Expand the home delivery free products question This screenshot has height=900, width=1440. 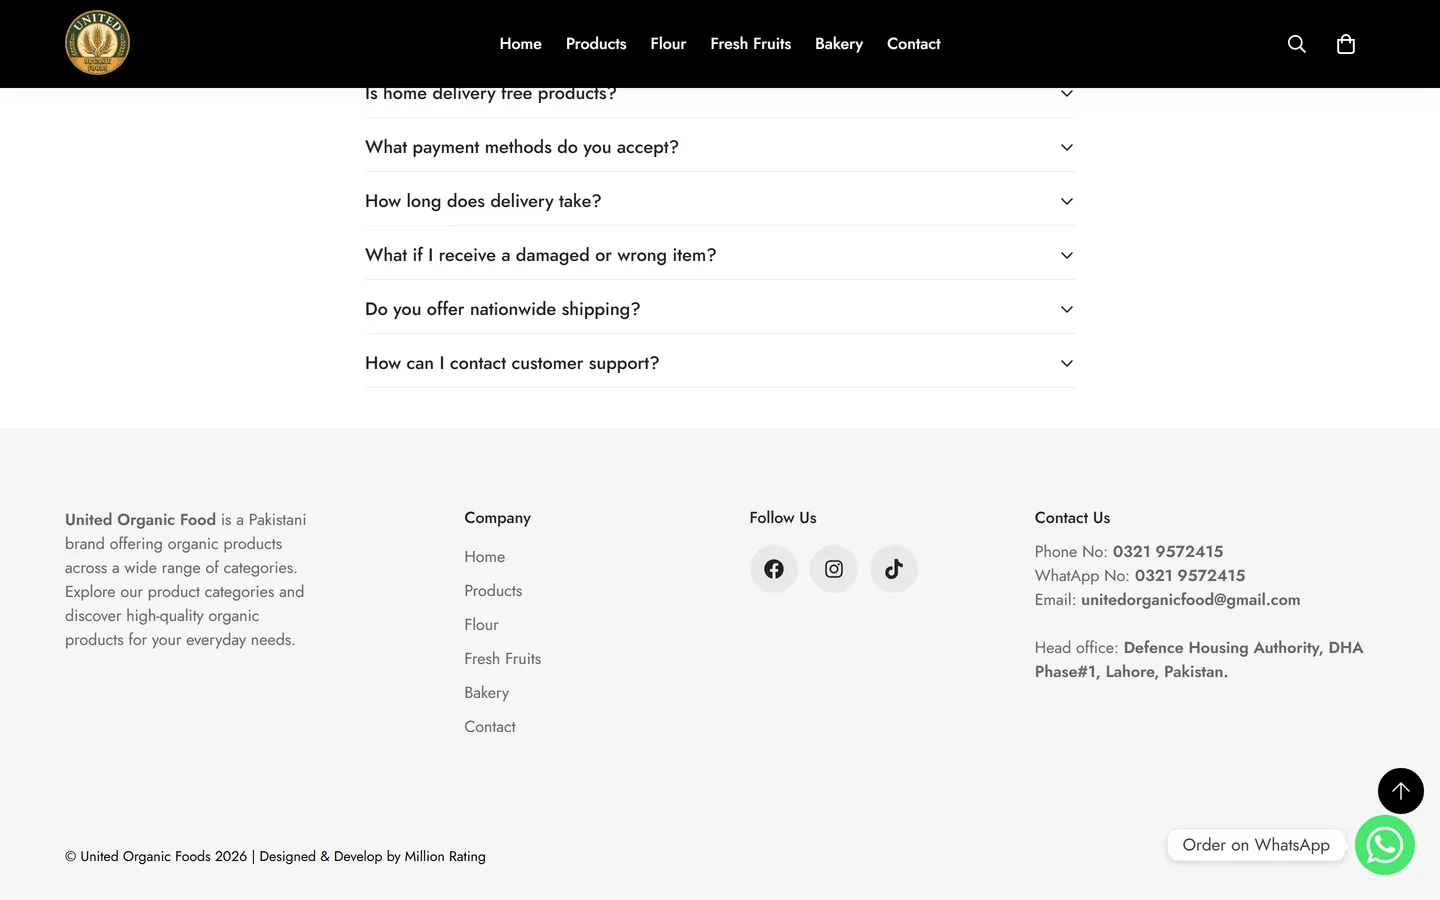[720, 96]
